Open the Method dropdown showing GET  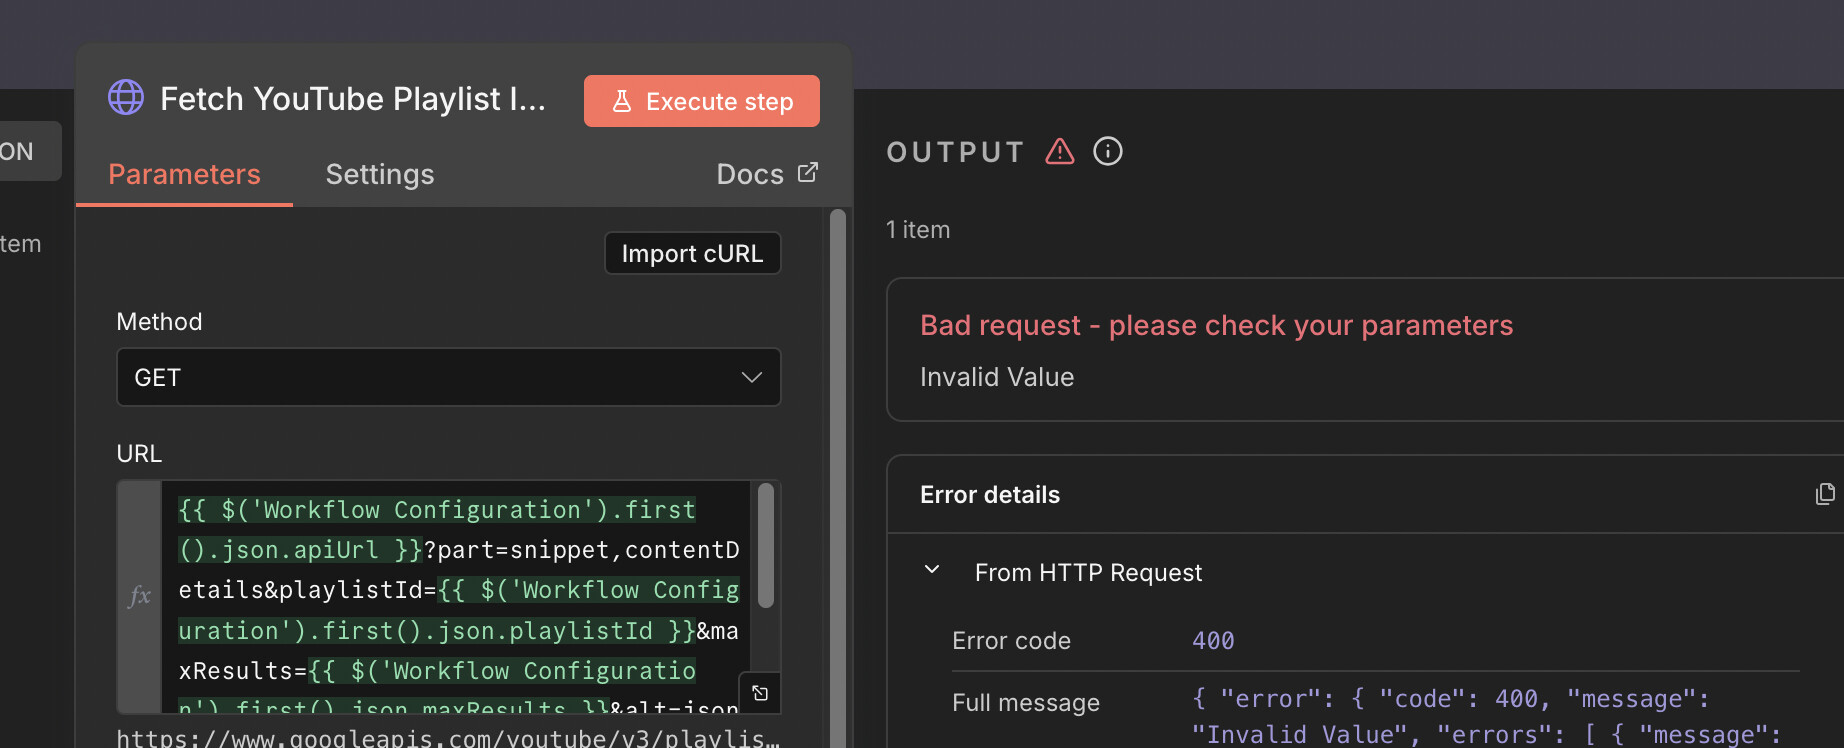(448, 377)
